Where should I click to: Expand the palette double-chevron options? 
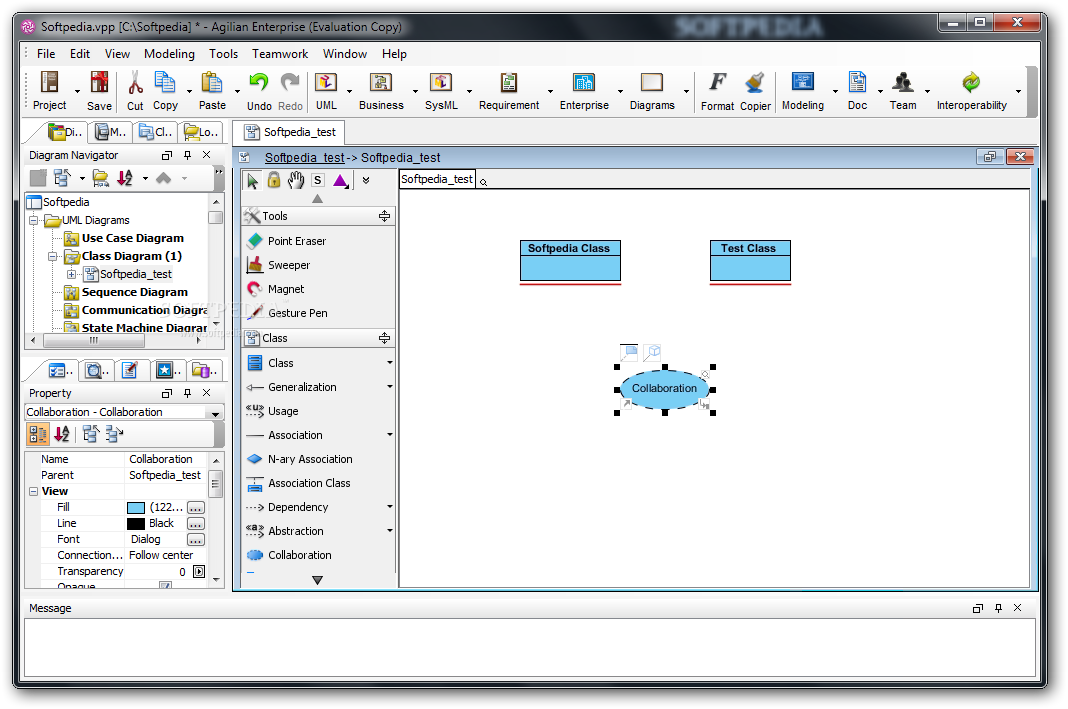pyautogui.click(x=366, y=180)
